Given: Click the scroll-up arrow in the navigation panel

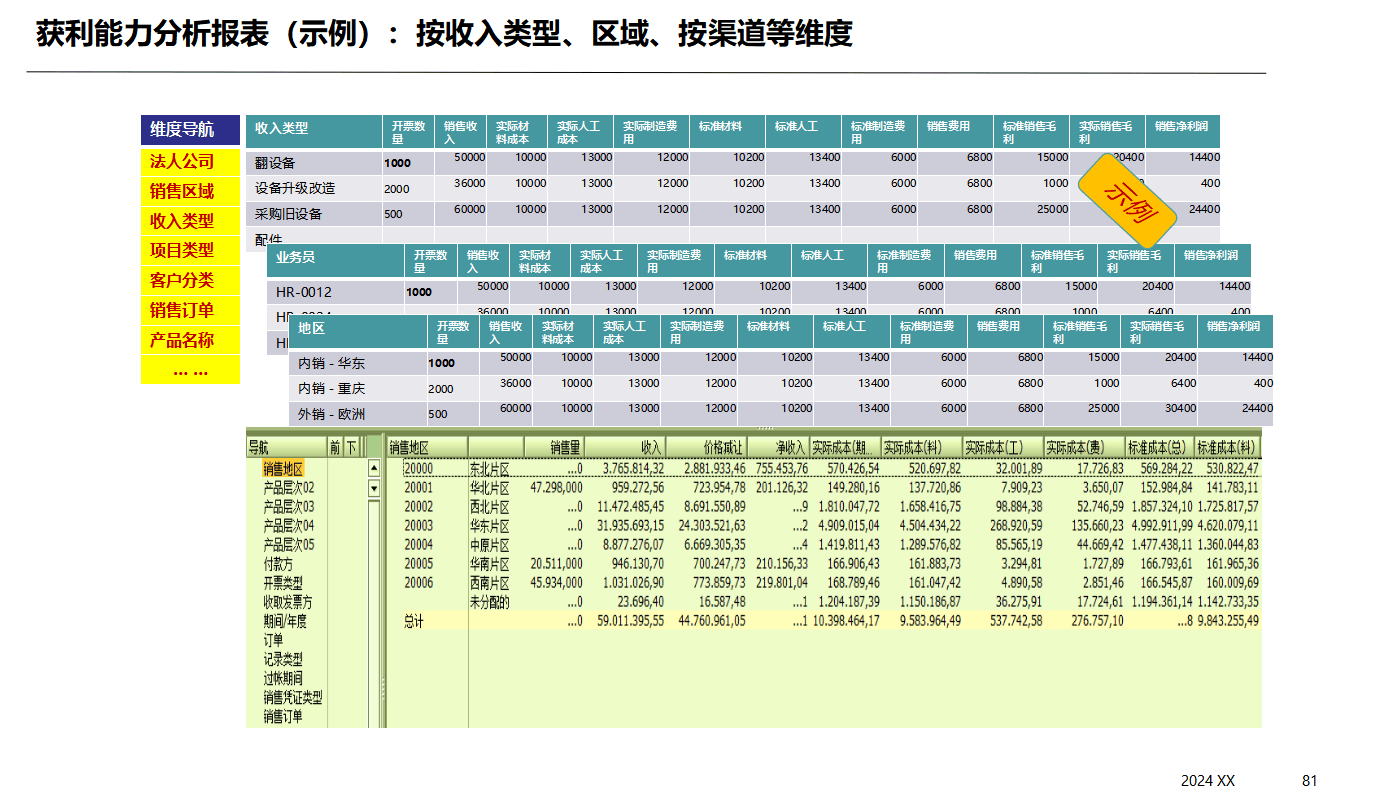Looking at the screenshot, I should pos(374,468).
